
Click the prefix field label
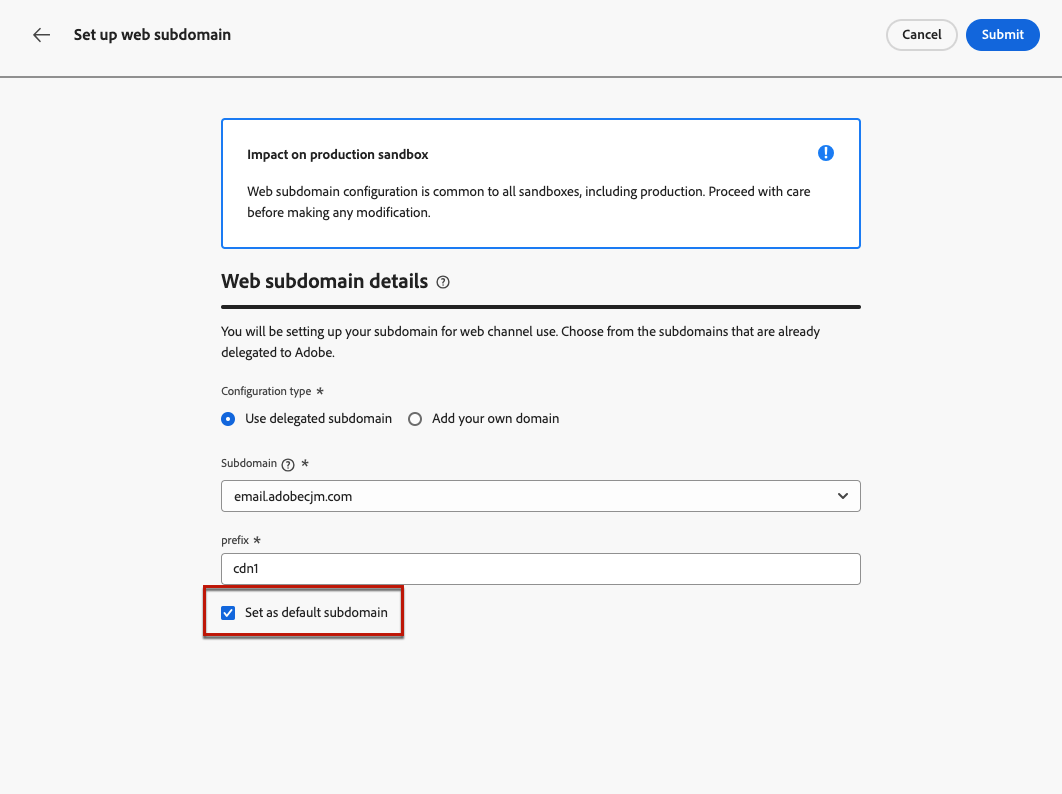coord(236,540)
